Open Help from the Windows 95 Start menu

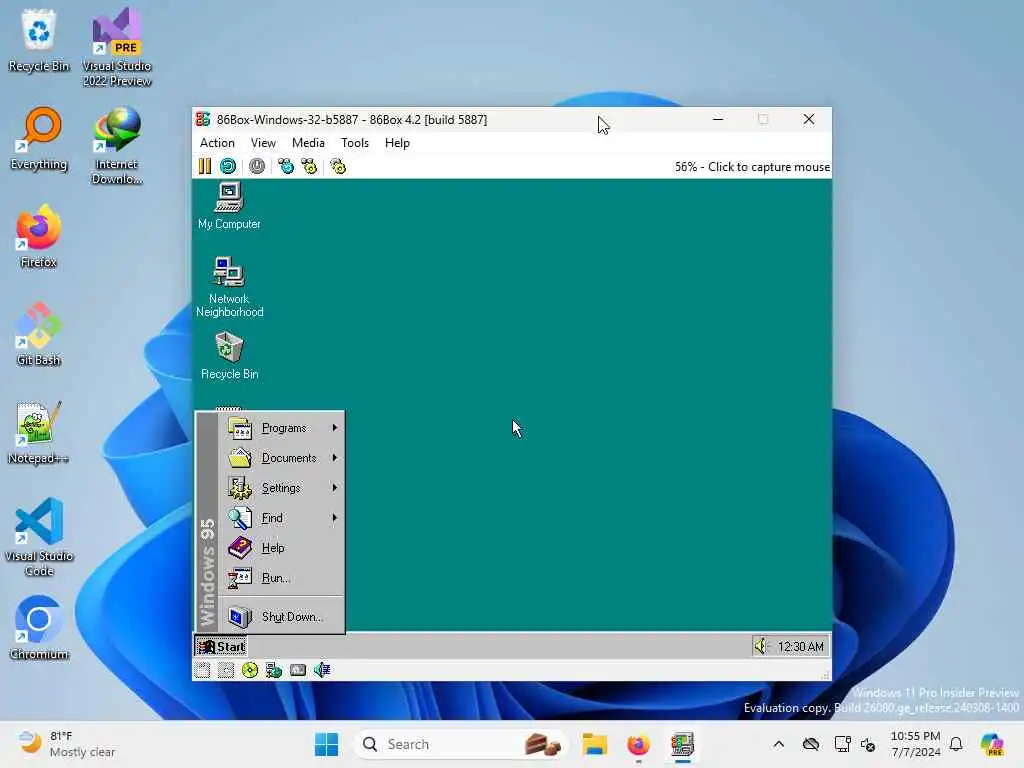281,548
